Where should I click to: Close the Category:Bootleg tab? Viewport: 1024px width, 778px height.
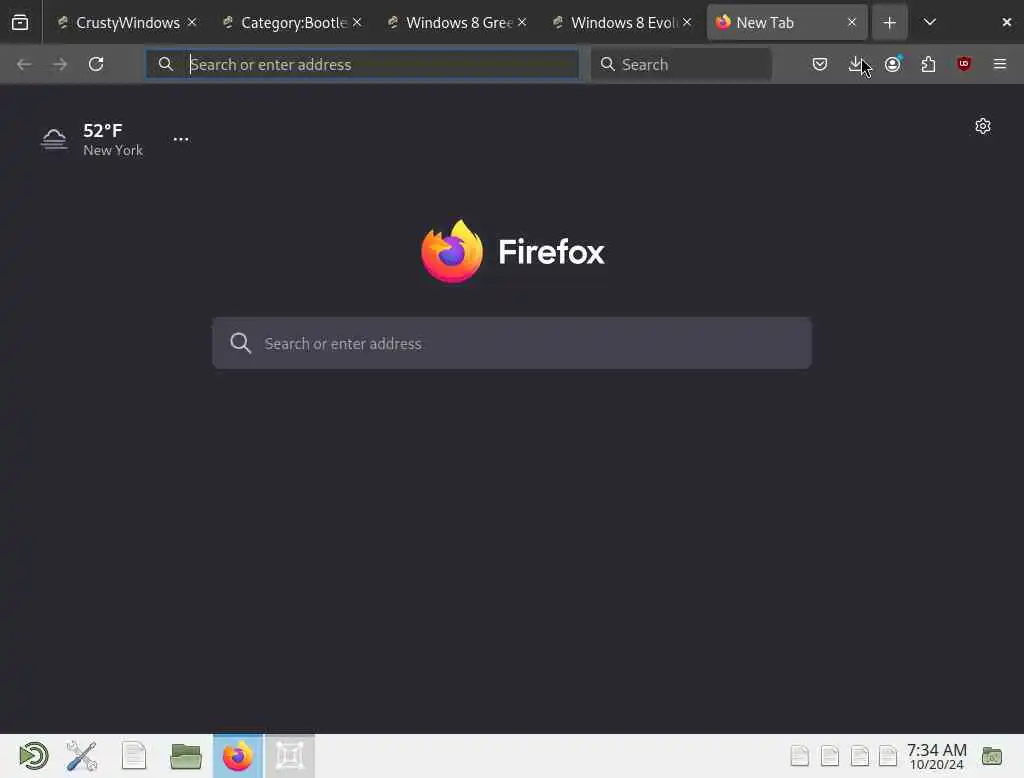357,22
